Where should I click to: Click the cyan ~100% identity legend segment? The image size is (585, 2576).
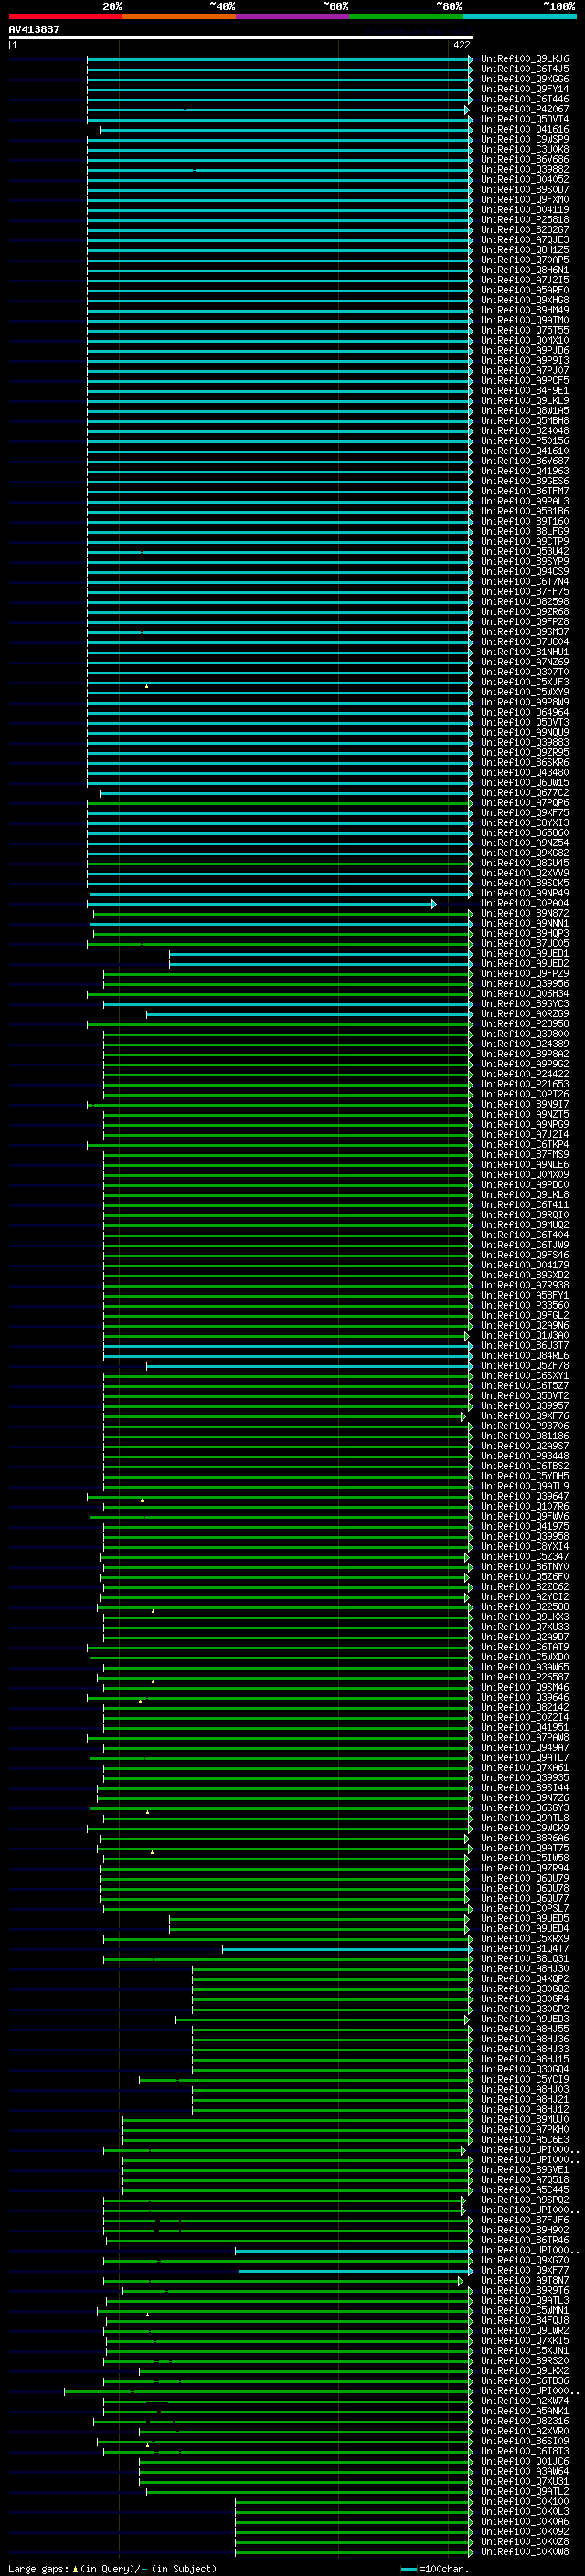pos(519,16)
